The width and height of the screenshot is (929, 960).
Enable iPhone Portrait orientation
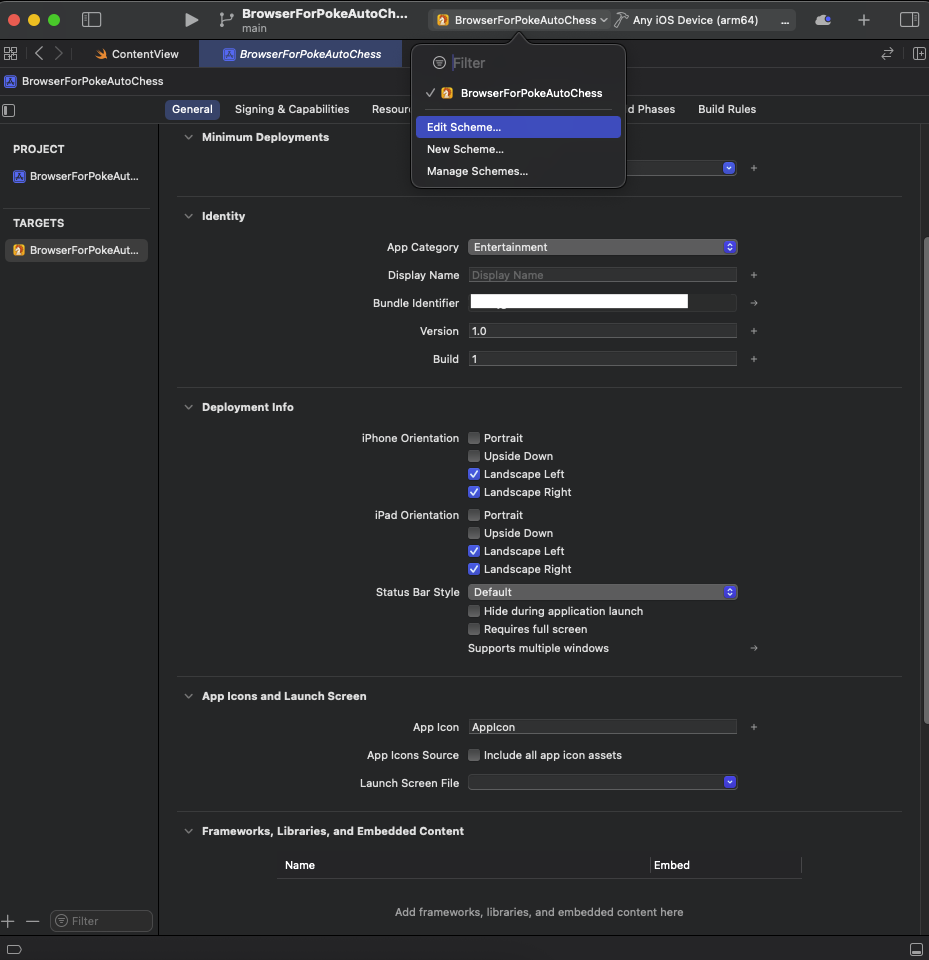(x=474, y=438)
